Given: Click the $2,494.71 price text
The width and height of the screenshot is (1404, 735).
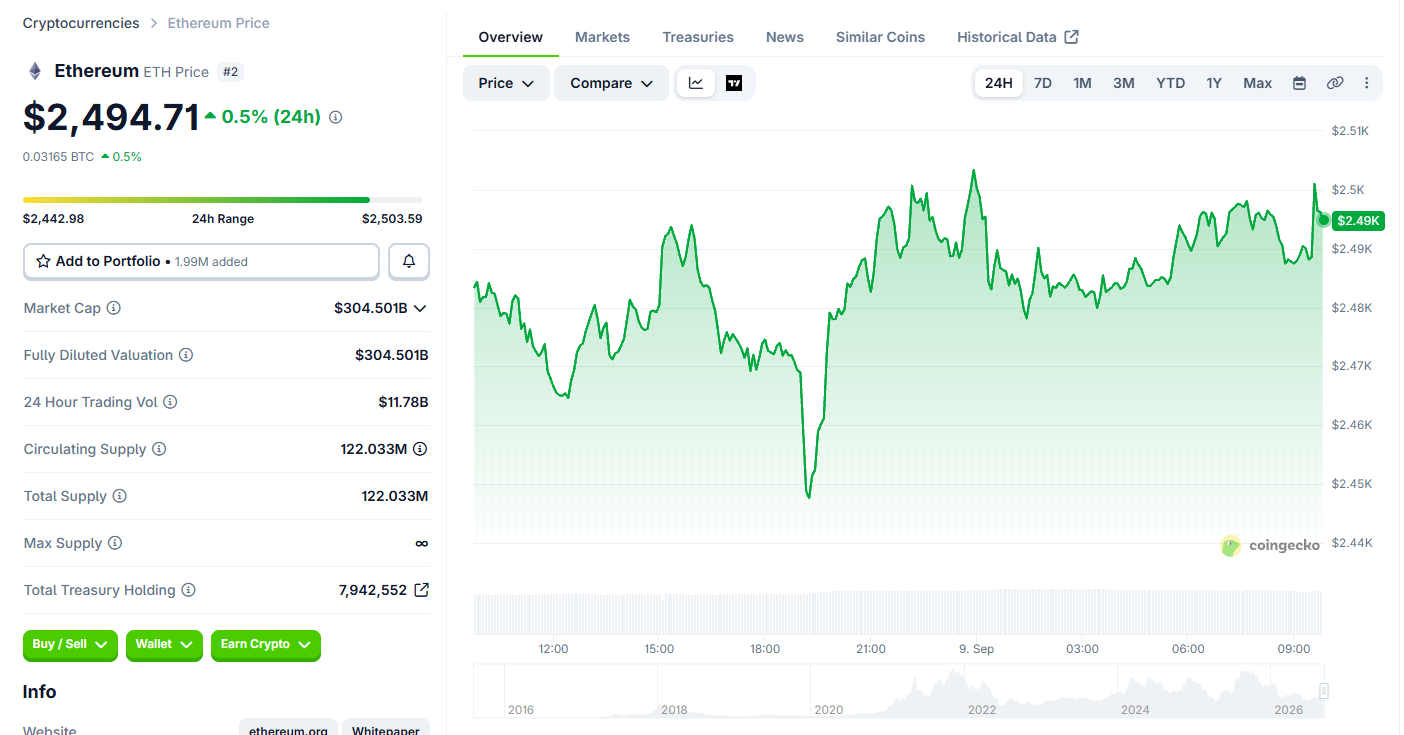Looking at the screenshot, I should [112, 117].
